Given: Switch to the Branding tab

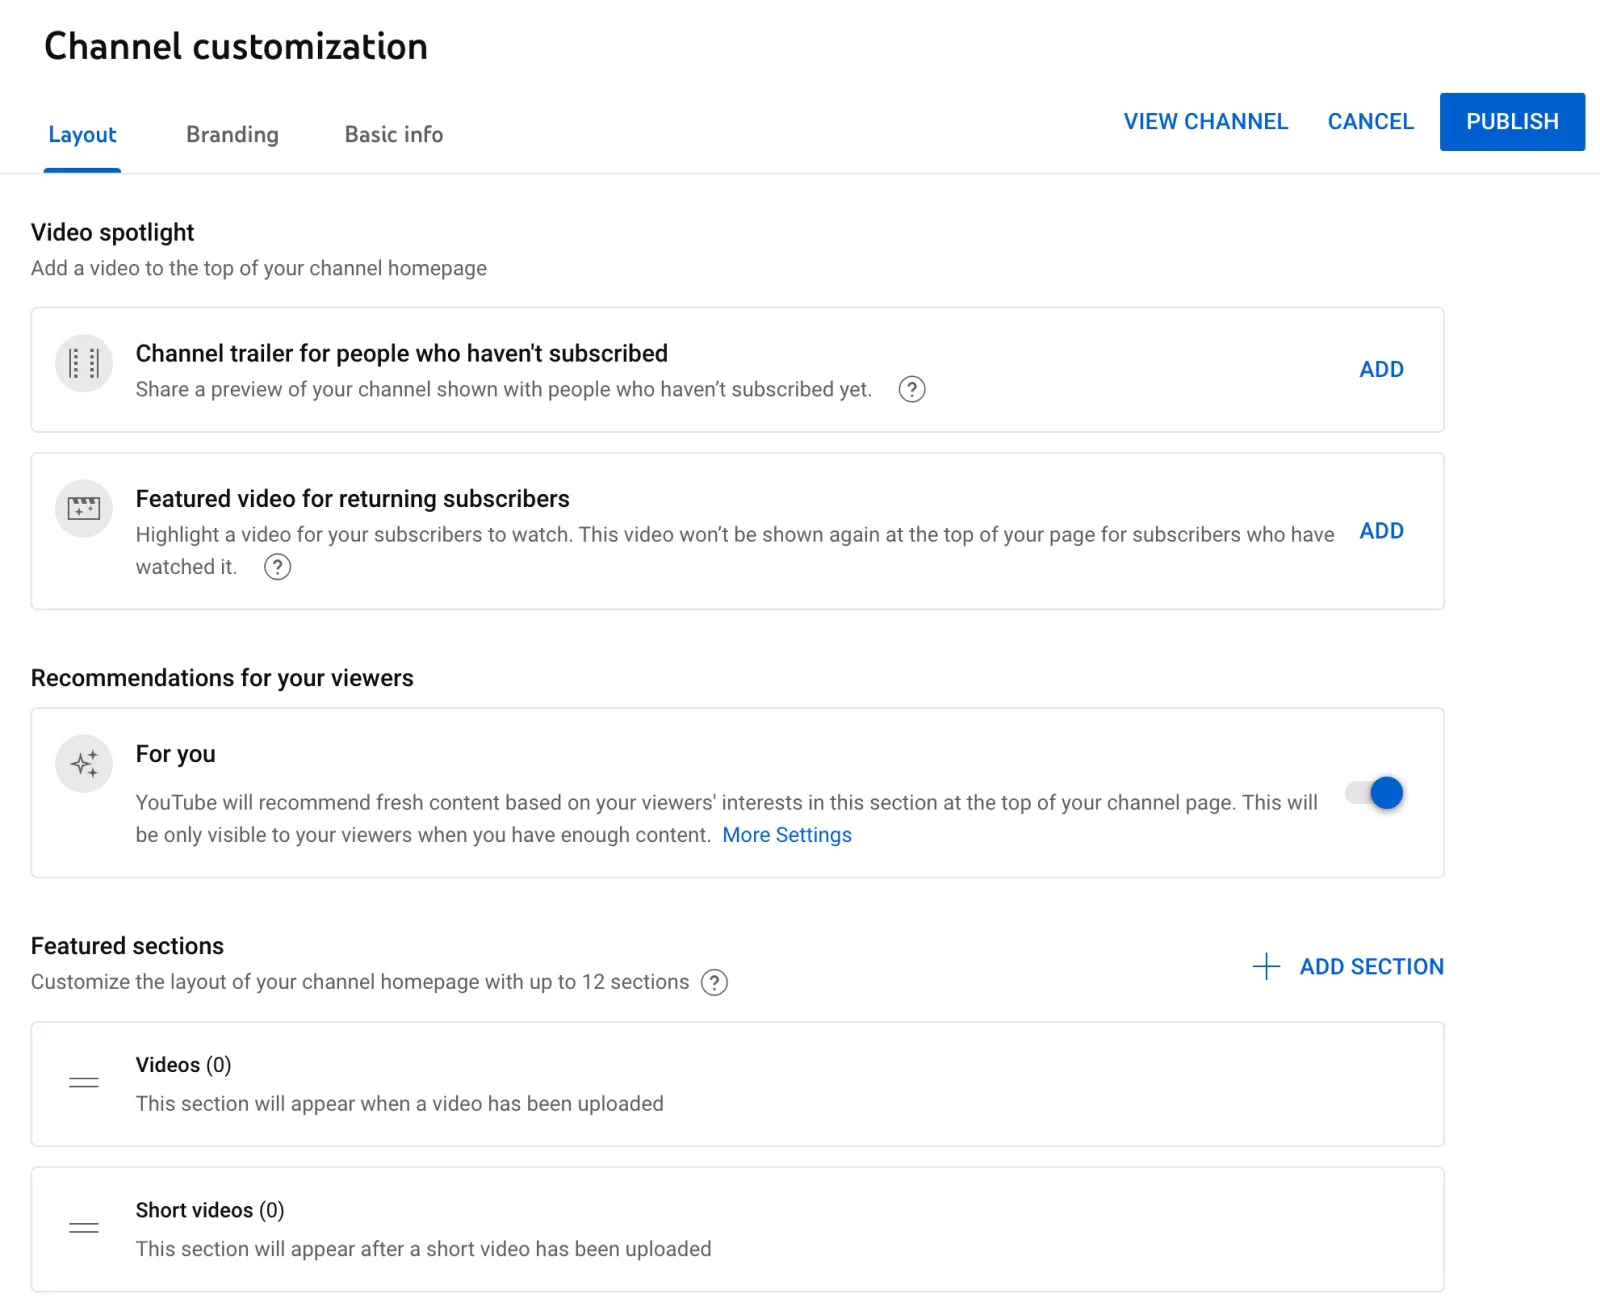Looking at the screenshot, I should pos(232,134).
